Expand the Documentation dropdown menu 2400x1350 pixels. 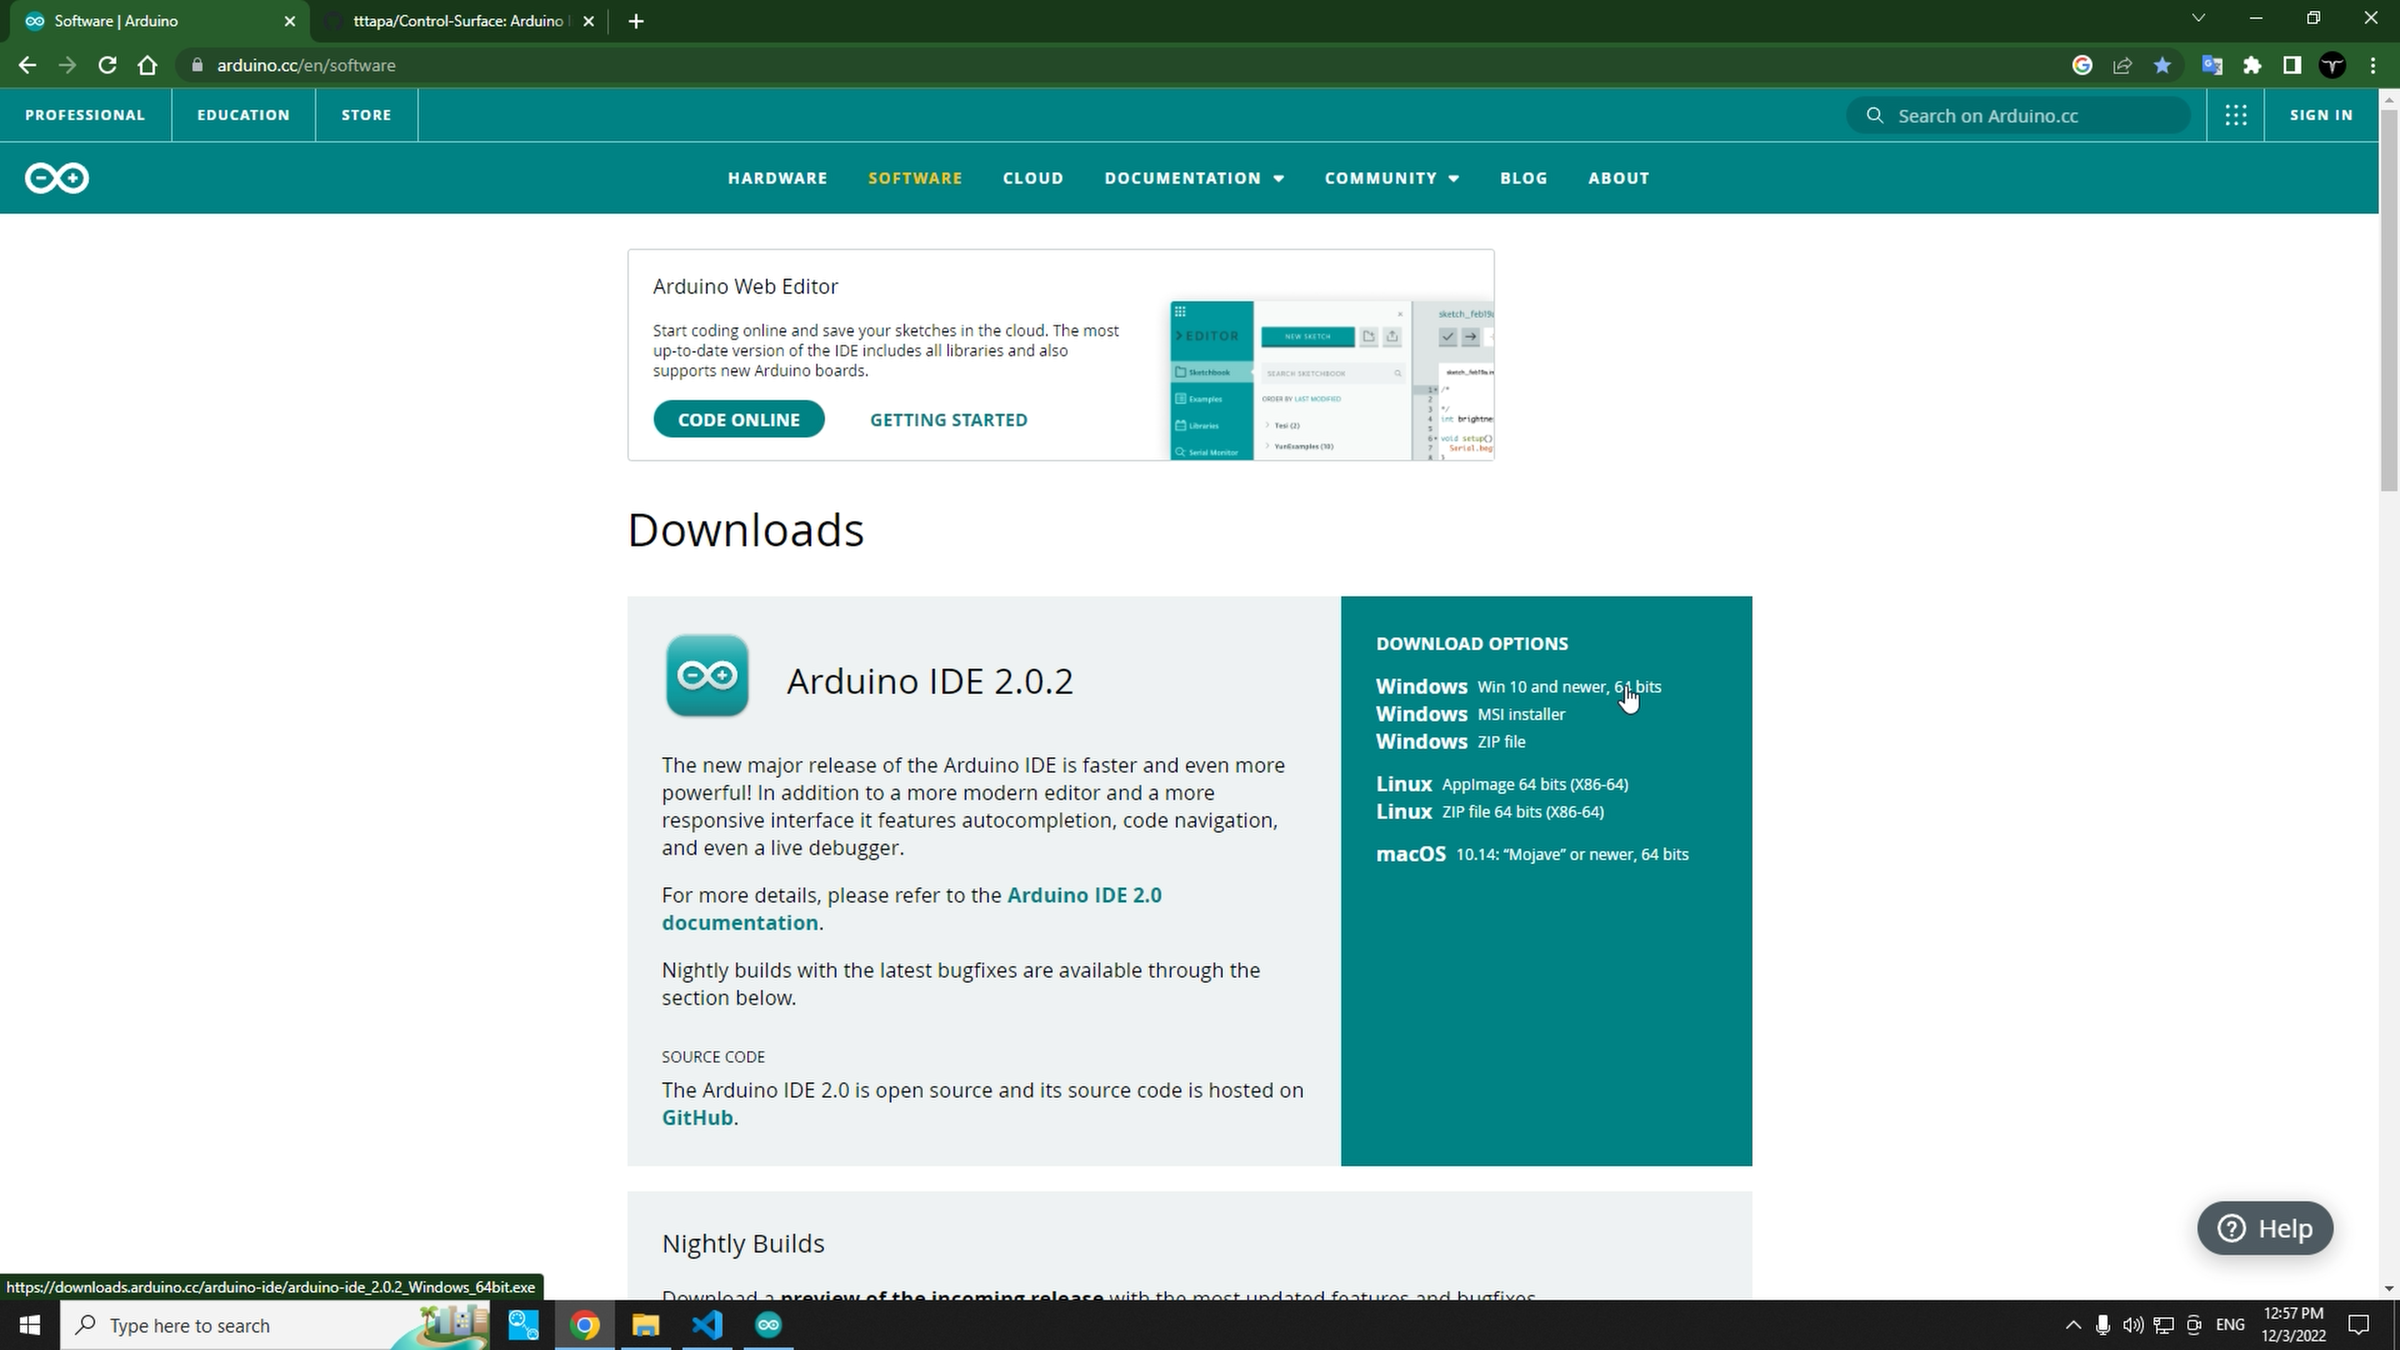pyautogui.click(x=1194, y=178)
